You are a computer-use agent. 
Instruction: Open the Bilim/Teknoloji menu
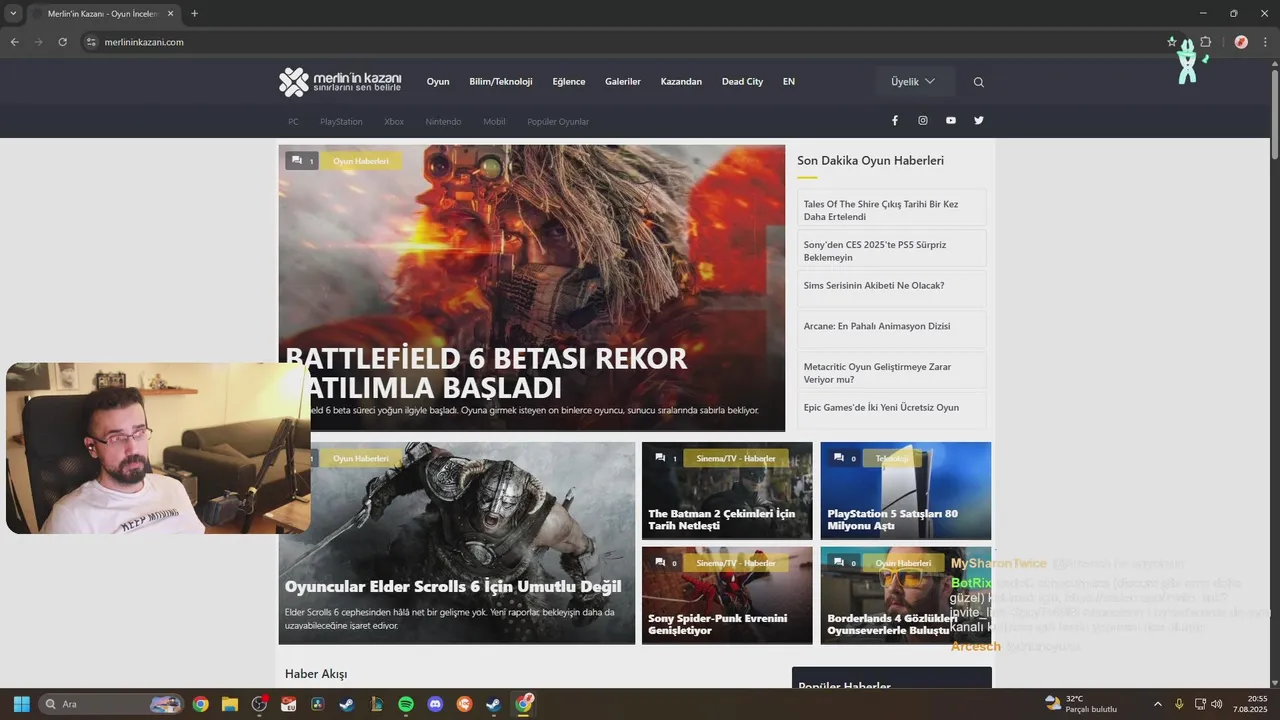(501, 82)
